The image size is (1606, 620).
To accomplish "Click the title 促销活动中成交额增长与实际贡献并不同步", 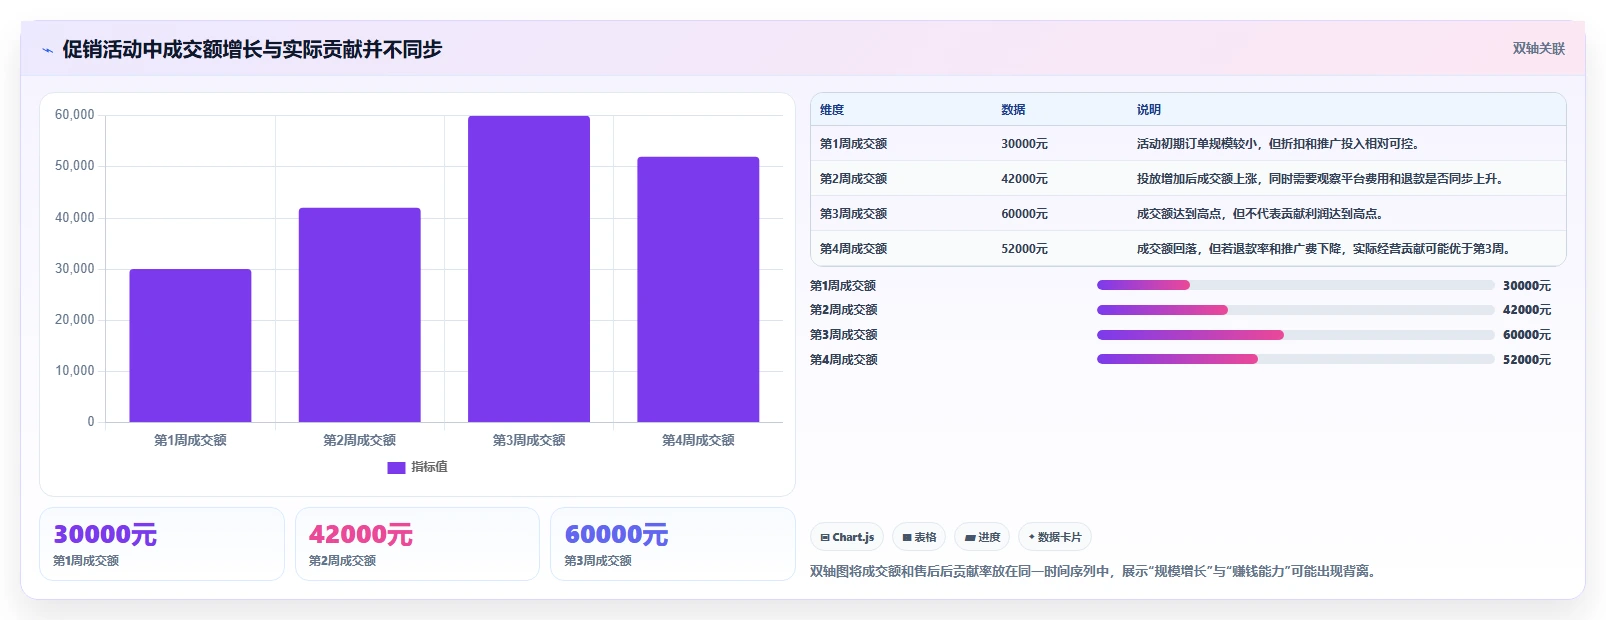I will (x=252, y=49).
